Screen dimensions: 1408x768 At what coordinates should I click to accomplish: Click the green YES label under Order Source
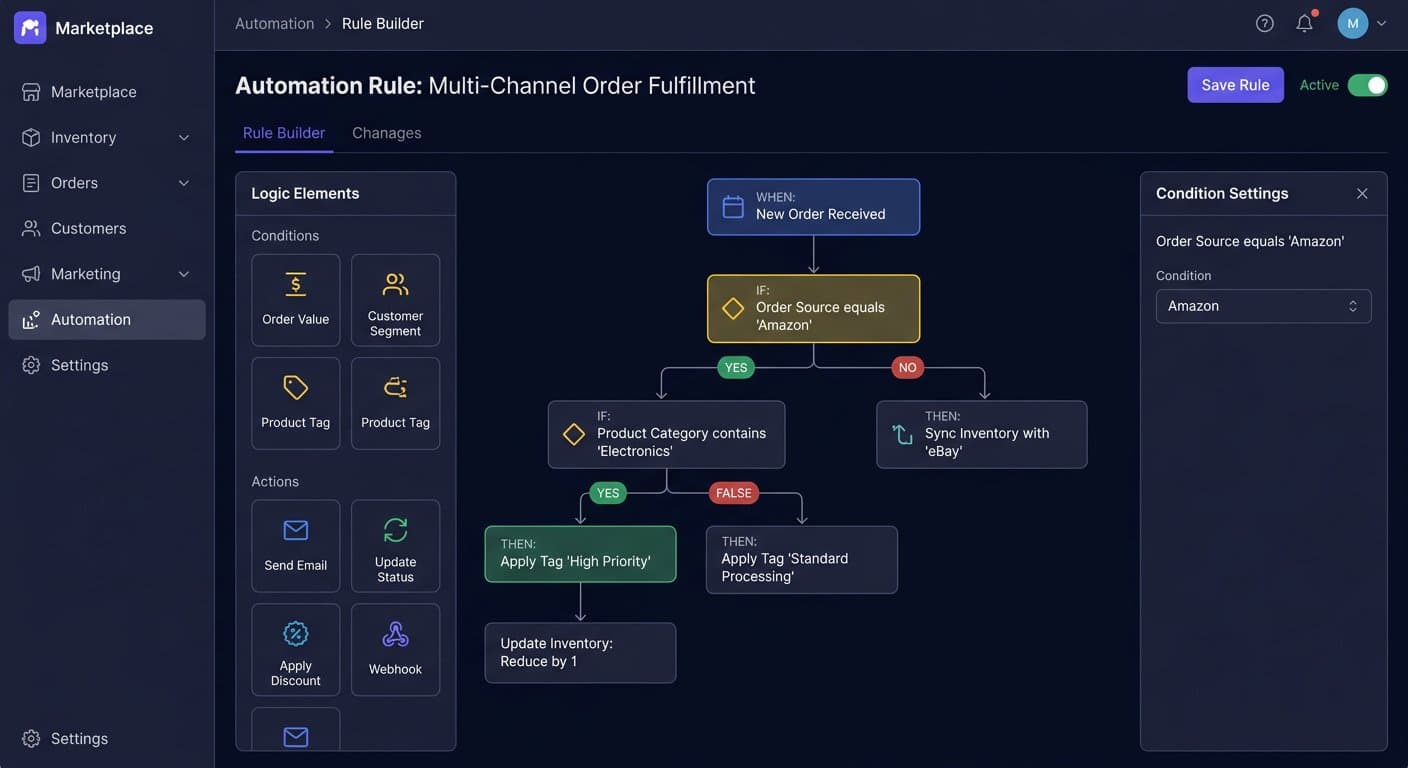(736, 367)
